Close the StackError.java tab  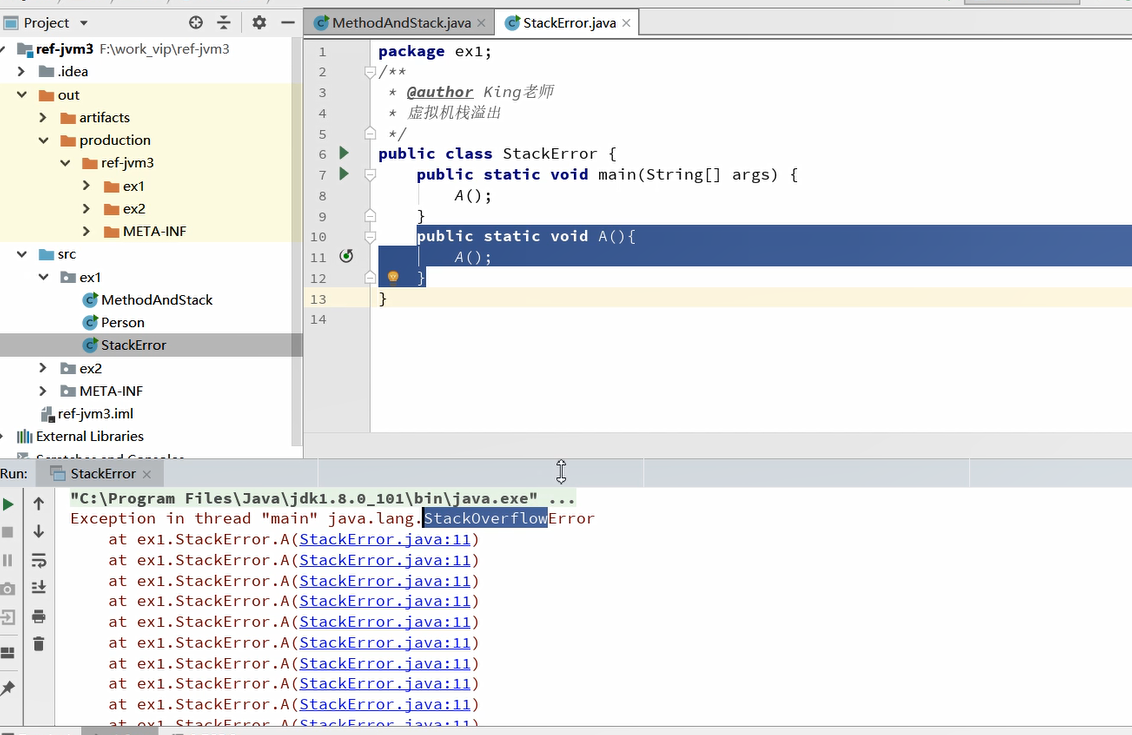click(627, 23)
